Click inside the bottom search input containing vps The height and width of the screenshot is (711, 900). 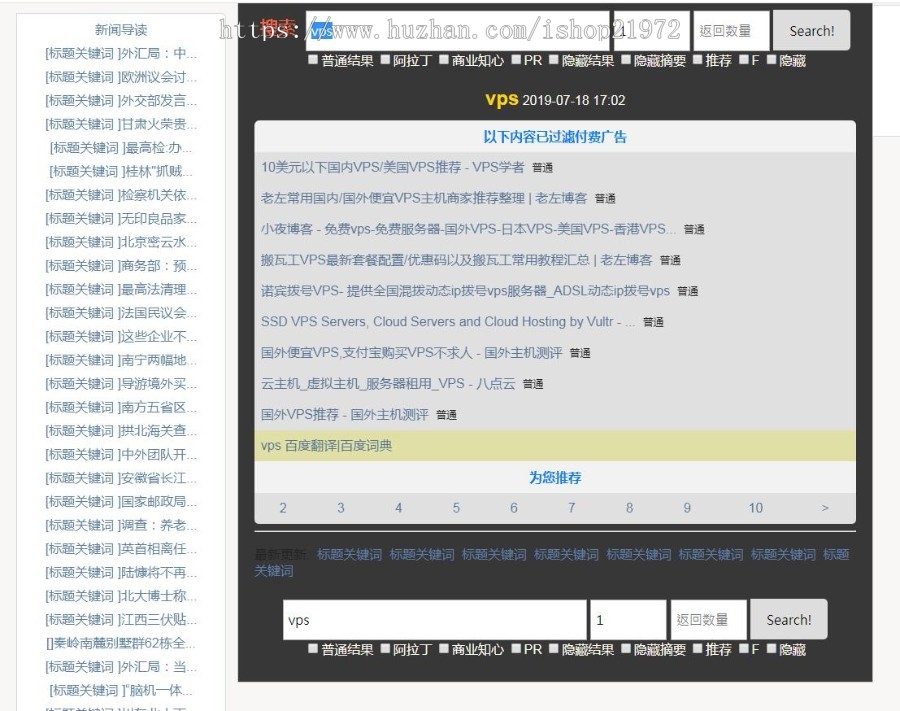pos(430,620)
